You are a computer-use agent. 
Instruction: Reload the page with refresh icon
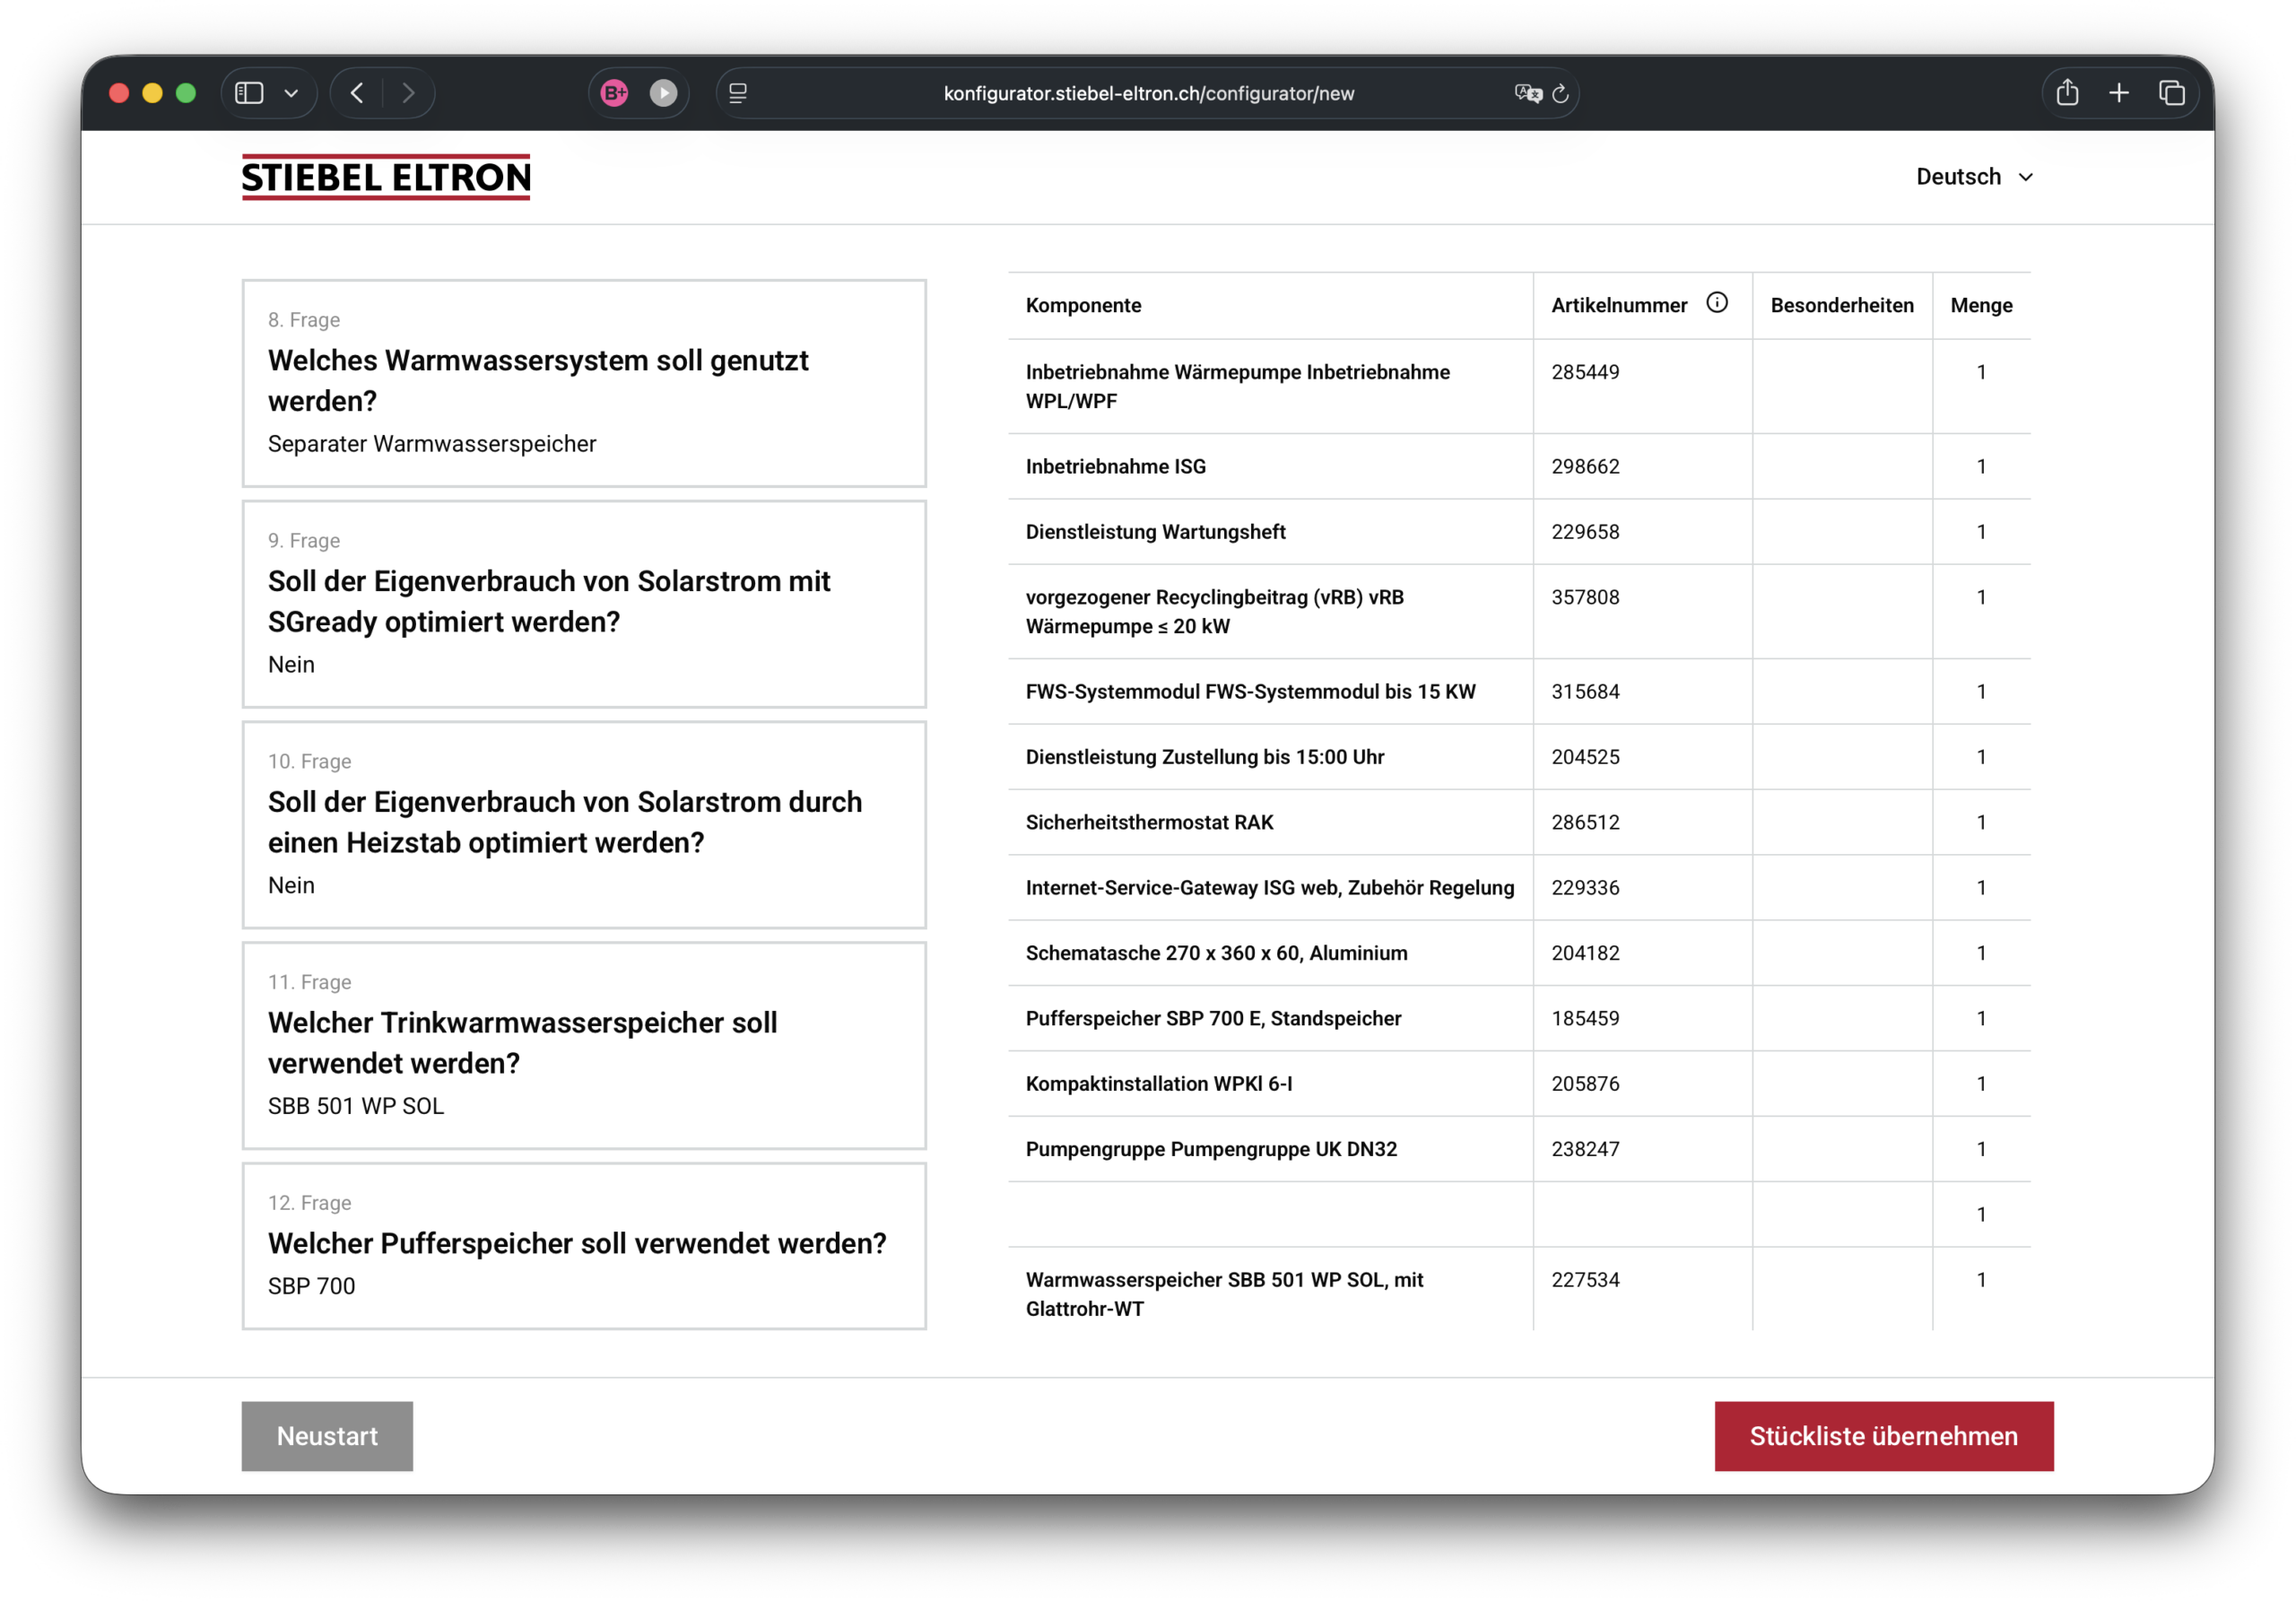(1560, 93)
